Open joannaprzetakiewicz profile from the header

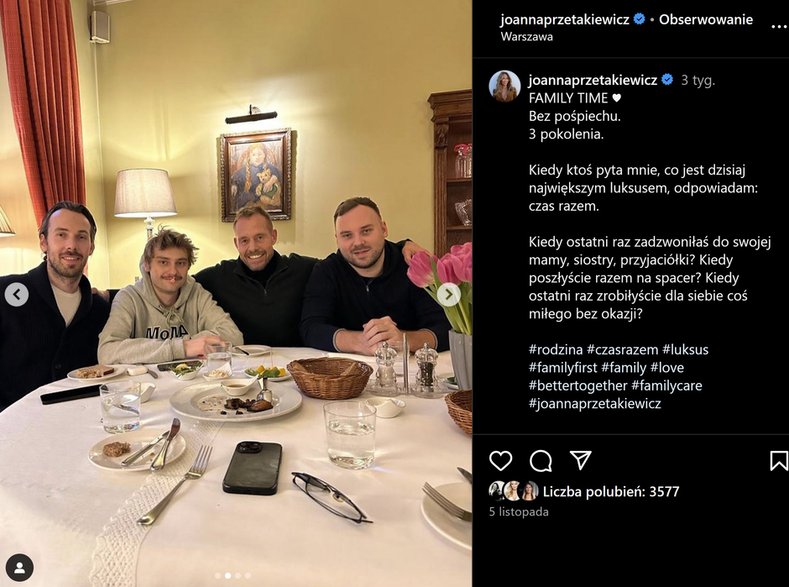[x=566, y=19]
